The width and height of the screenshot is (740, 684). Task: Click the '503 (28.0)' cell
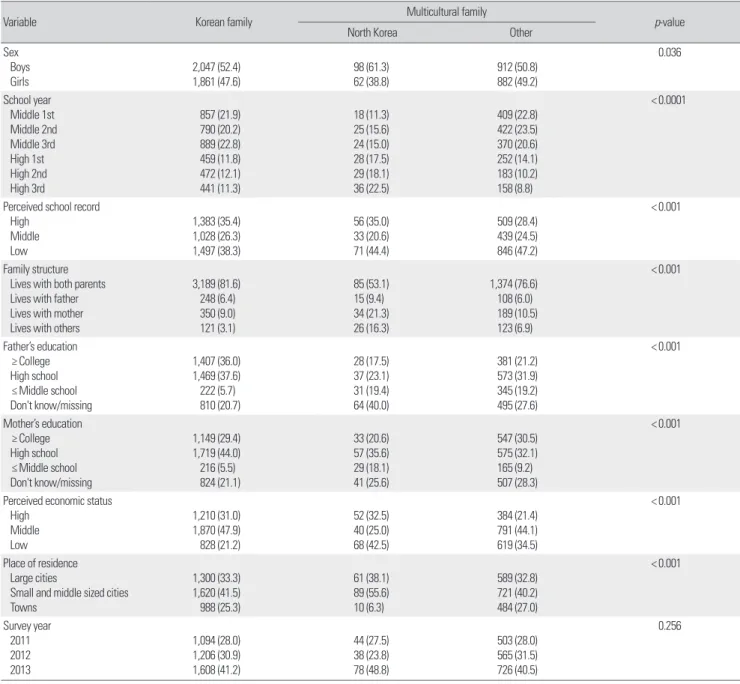click(x=517, y=641)
